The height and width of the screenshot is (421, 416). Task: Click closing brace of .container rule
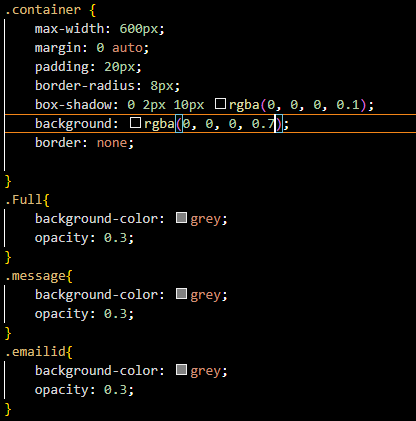tap(8, 181)
